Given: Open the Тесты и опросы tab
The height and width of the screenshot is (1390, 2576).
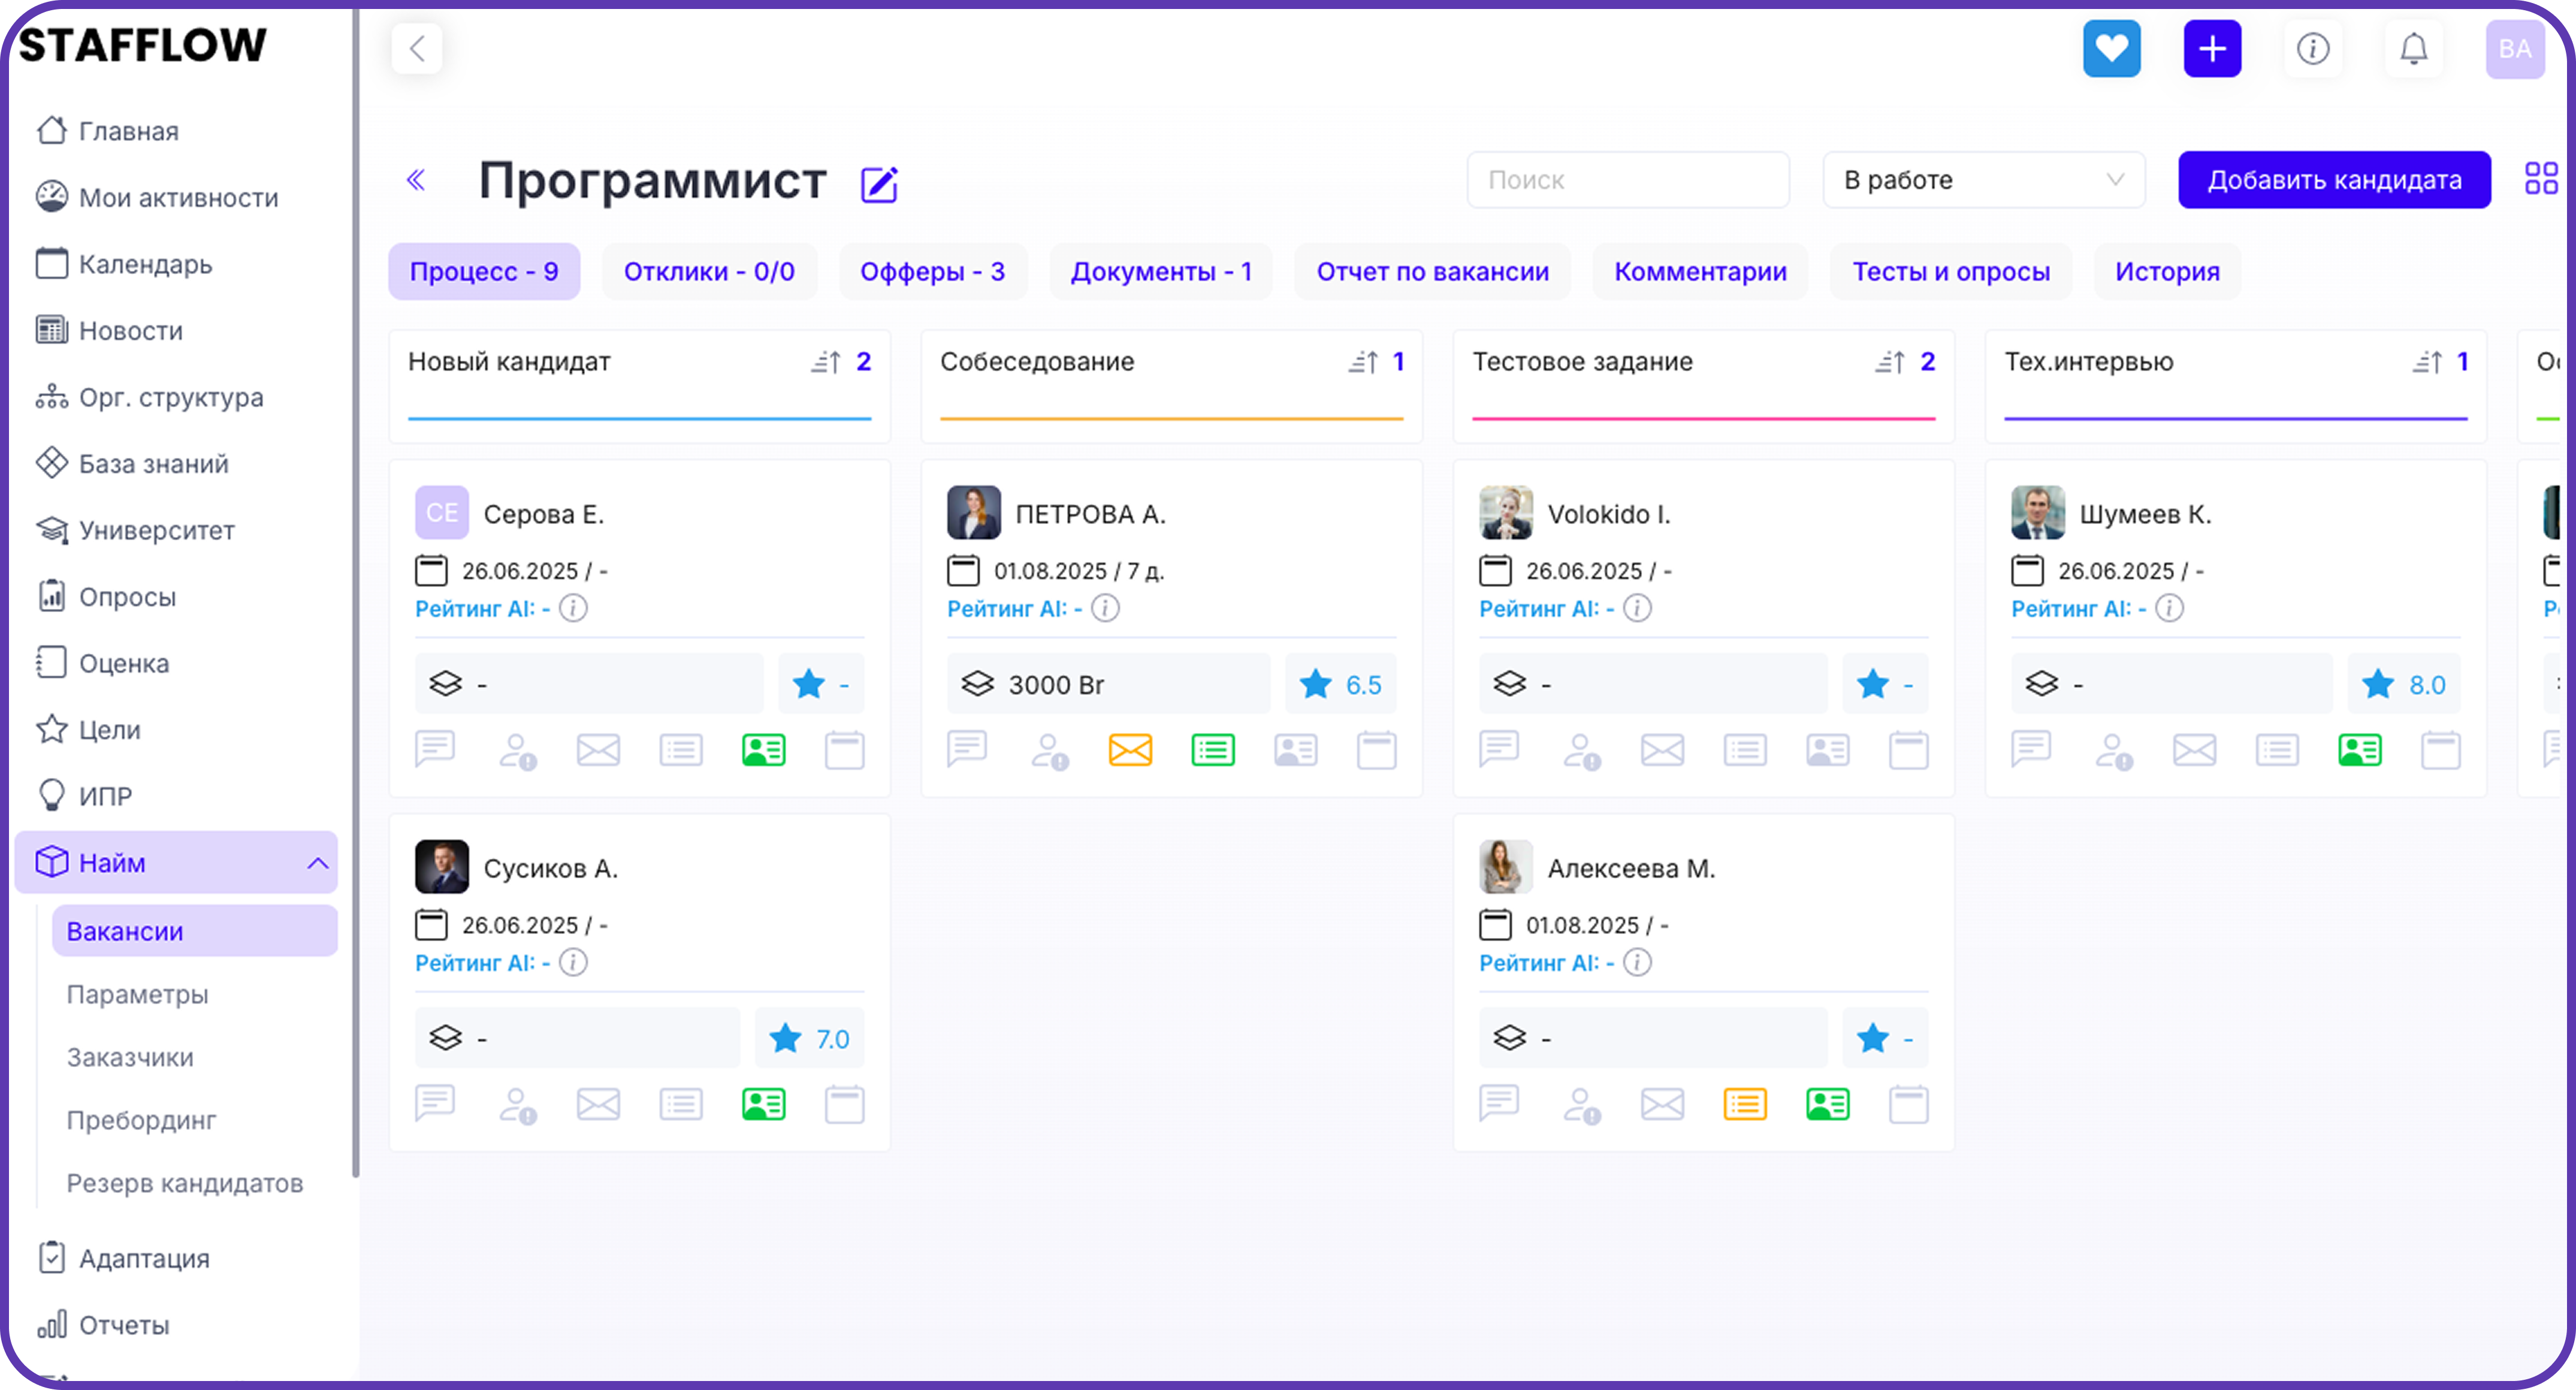Looking at the screenshot, I should point(1950,272).
